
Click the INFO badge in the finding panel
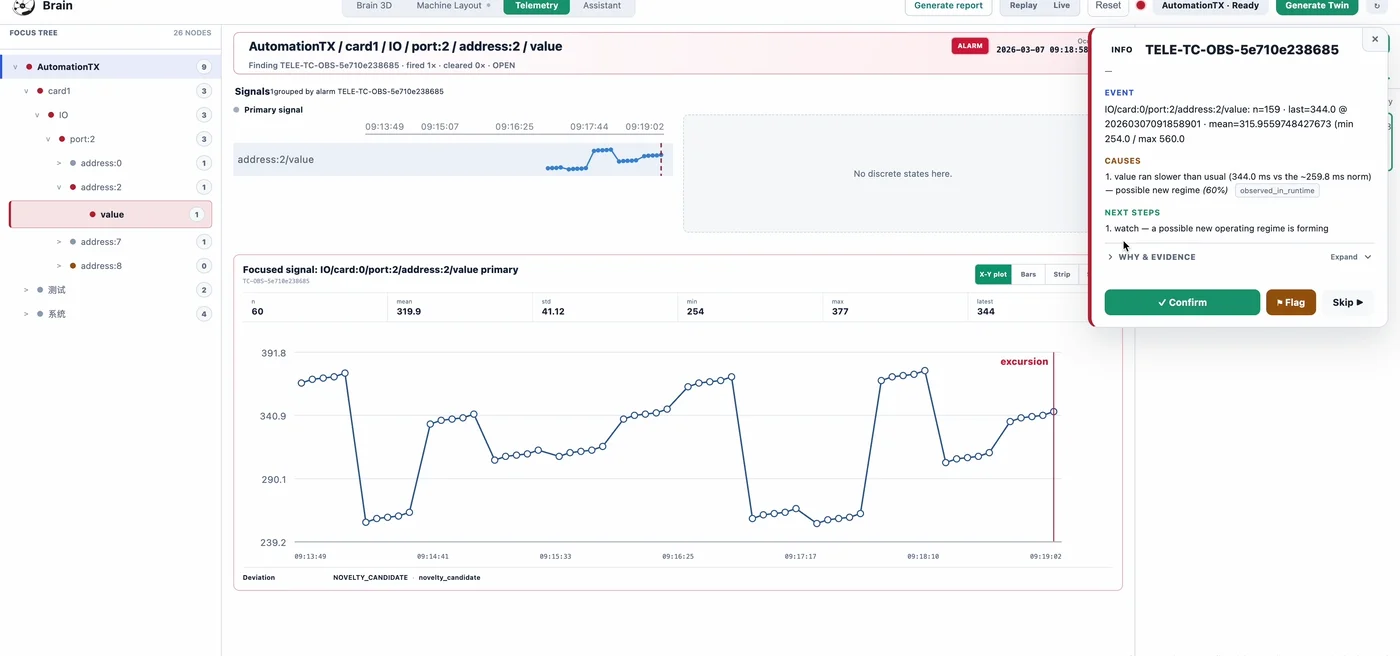(x=1122, y=50)
